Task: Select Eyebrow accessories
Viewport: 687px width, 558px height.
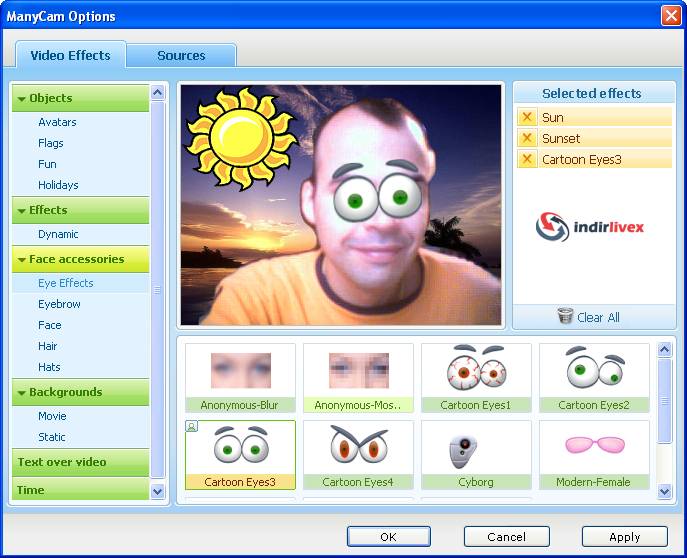Action: pyautogui.click(x=60, y=304)
